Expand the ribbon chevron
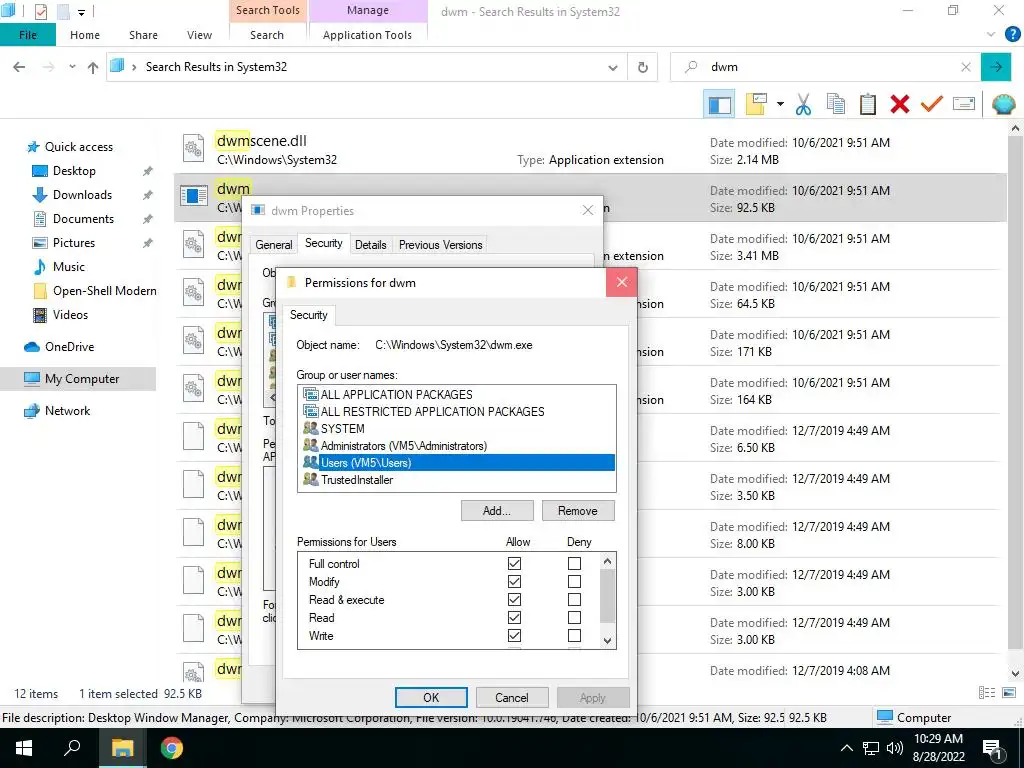This screenshot has height=768, width=1024. [x=991, y=35]
